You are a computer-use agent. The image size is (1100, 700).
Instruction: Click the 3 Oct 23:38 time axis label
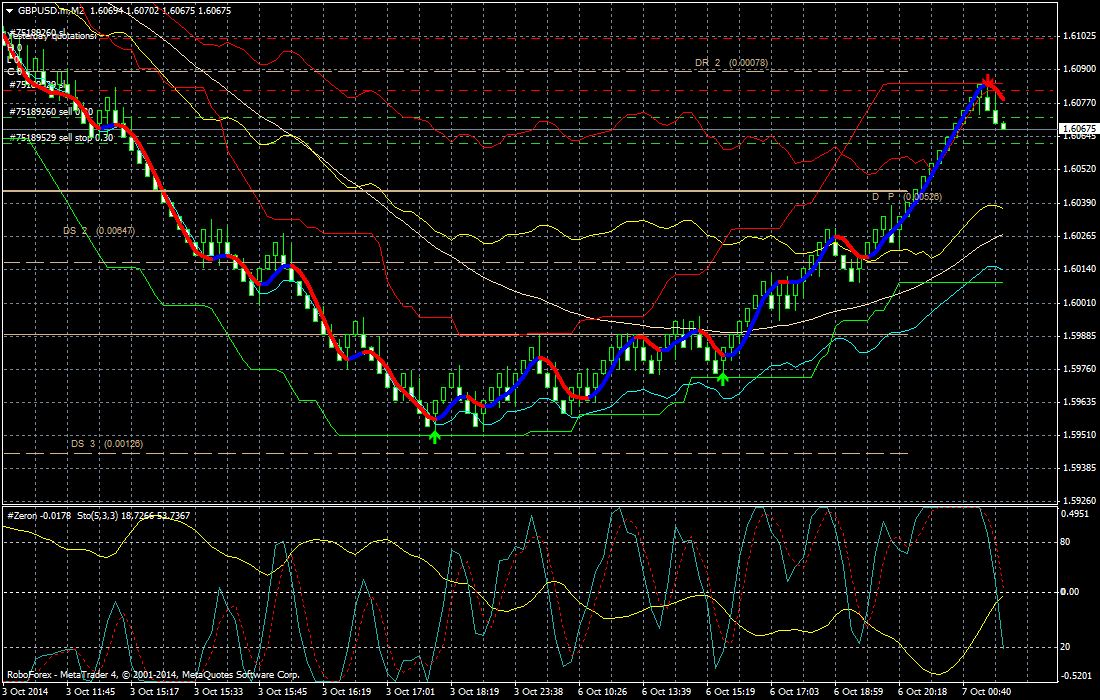pos(539,692)
